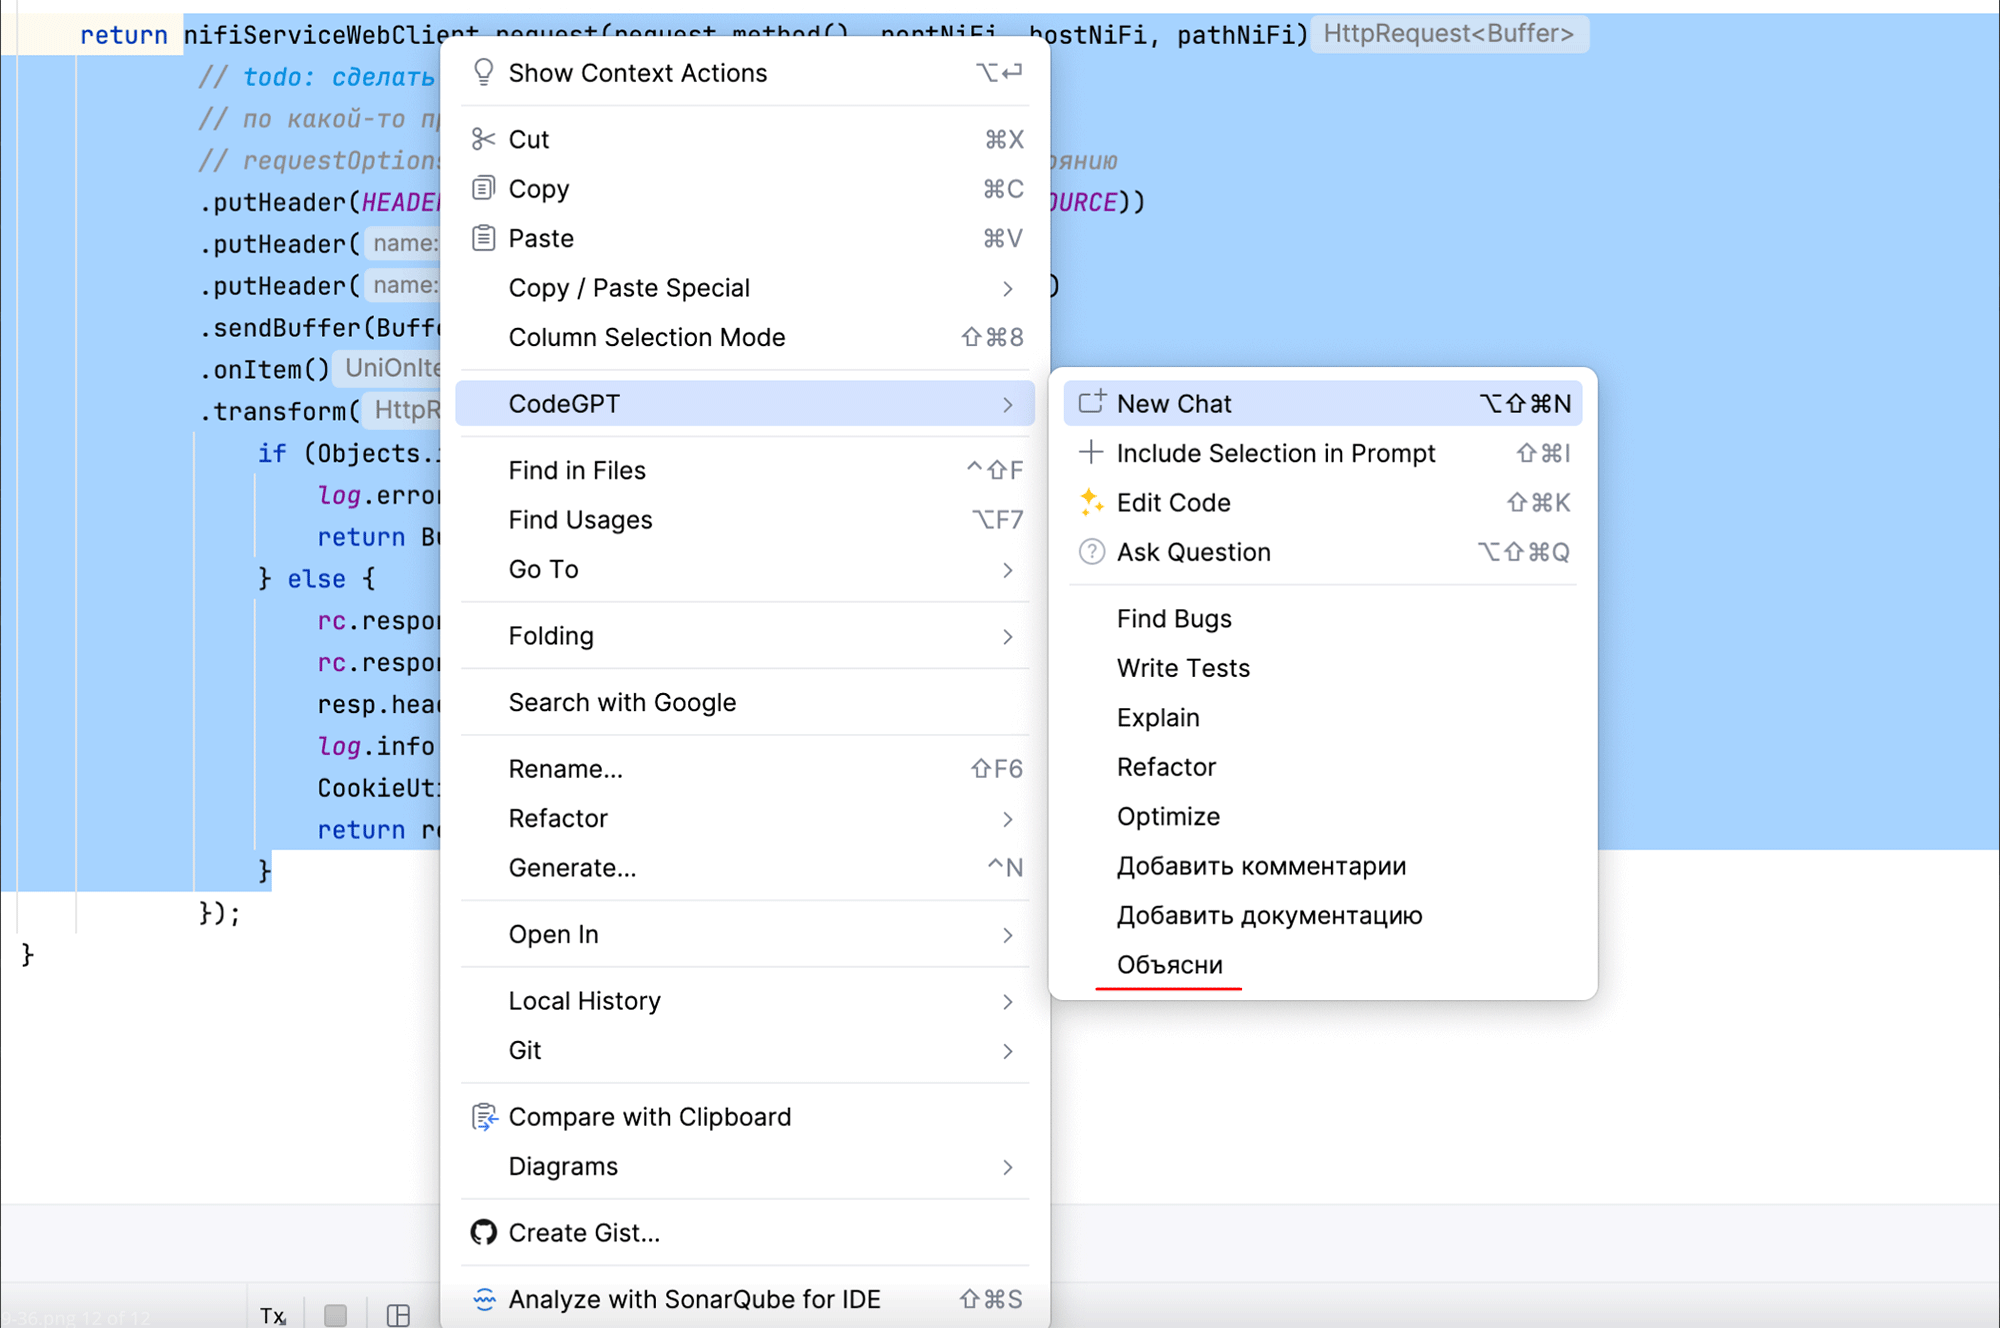Click the lightbulb icon for Context Actions
Image resolution: width=2000 pixels, height=1328 pixels.
[484, 72]
